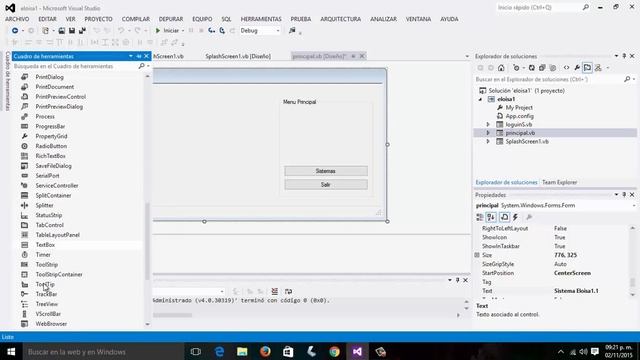Open the ARCHIVO menu
The height and width of the screenshot is (360, 640).
click(x=17, y=19)
